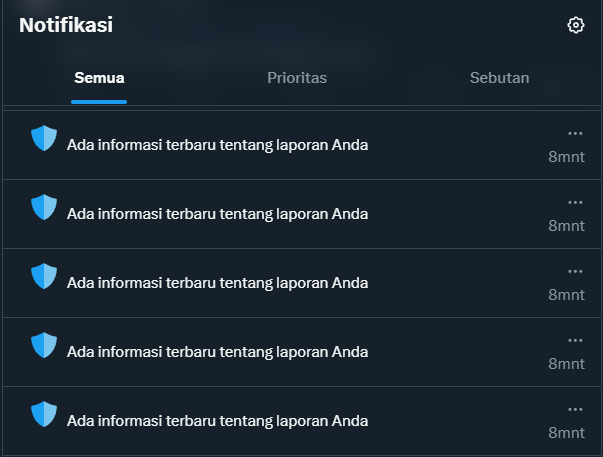View fourth report update notification text

coord(217,352)
